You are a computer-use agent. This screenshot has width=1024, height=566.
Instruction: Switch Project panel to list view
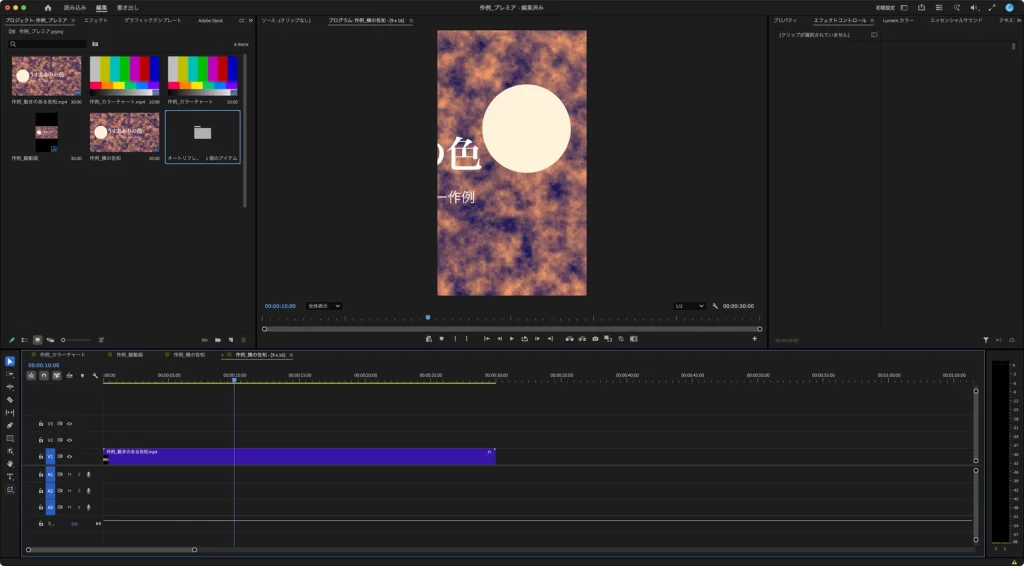pyautogui.click(x=25, y=340)
